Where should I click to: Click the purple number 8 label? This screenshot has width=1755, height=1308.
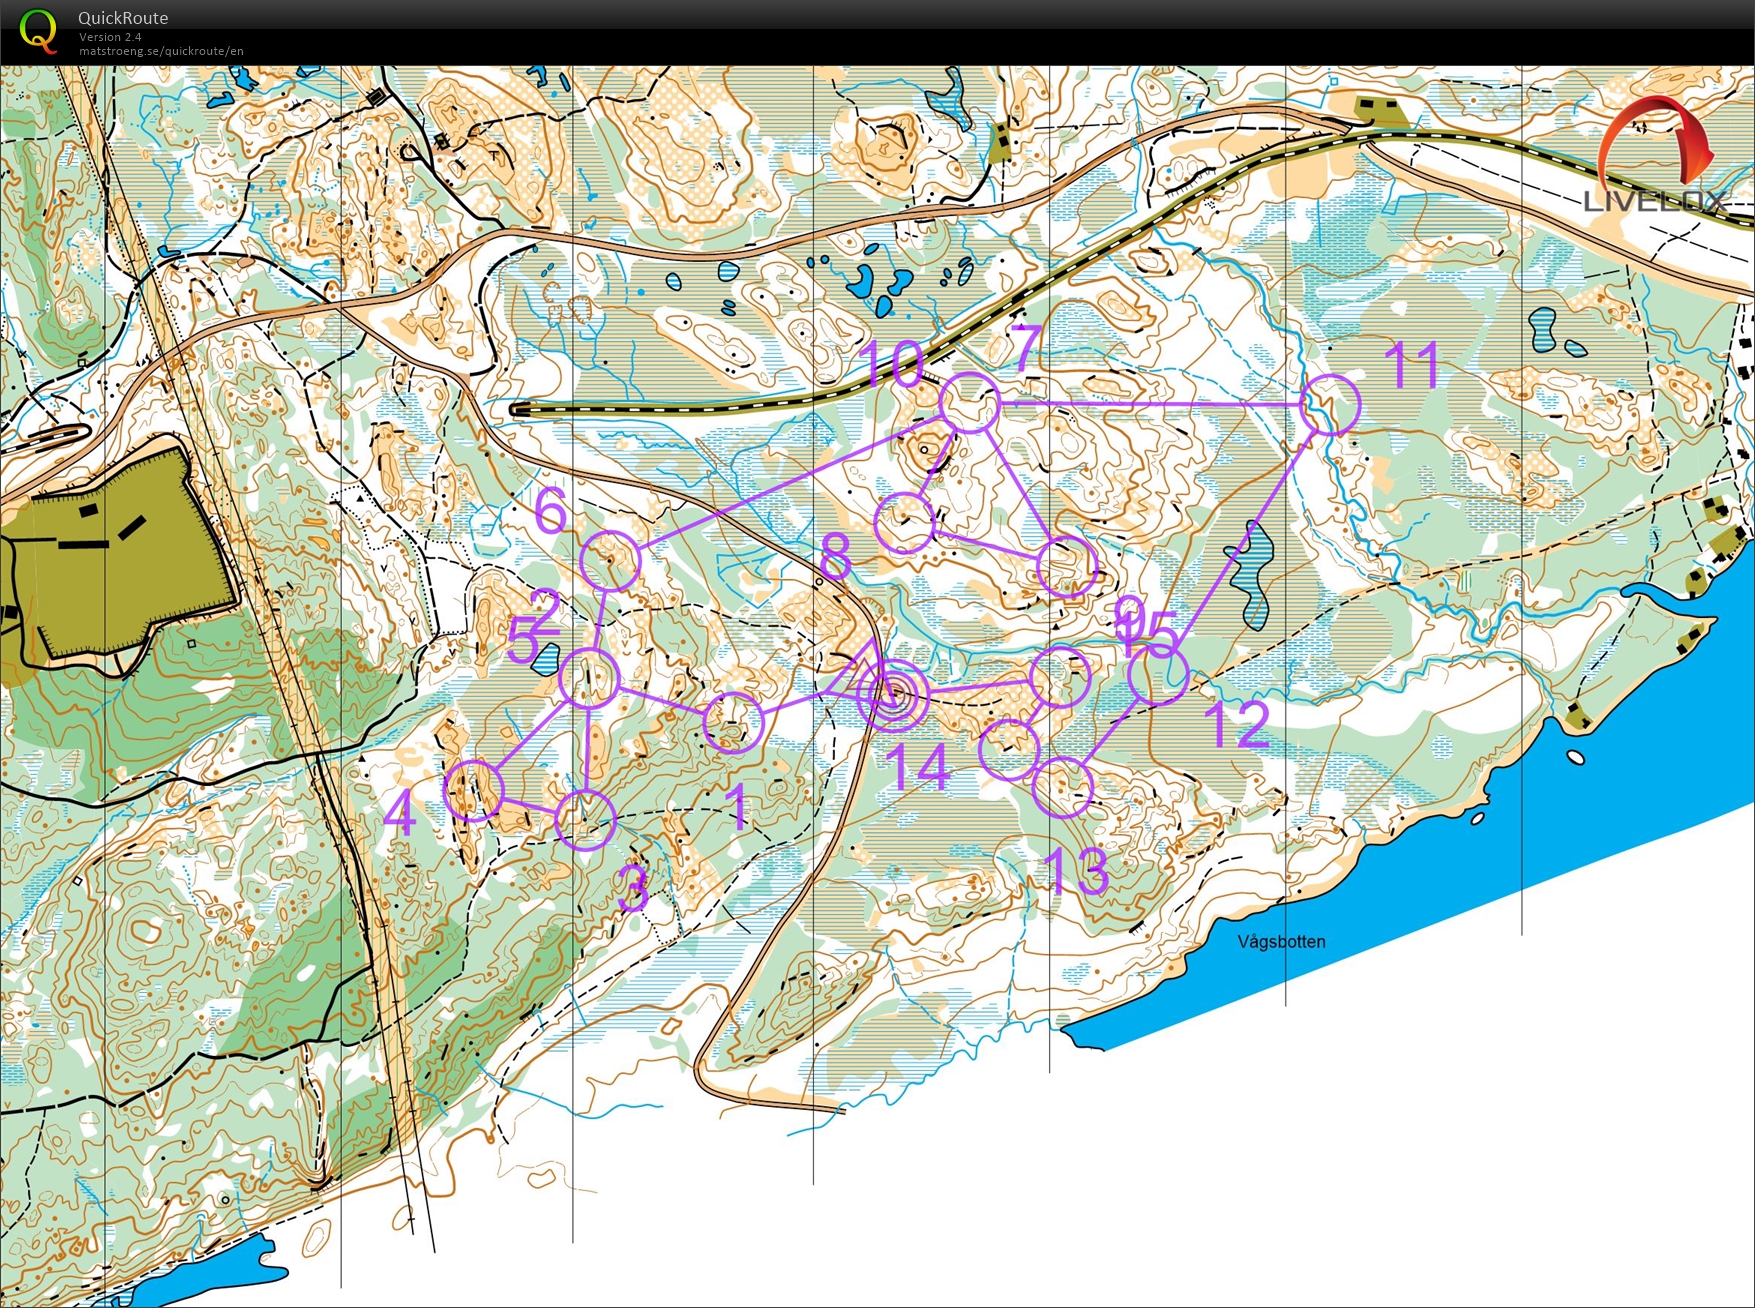point(835,556)
